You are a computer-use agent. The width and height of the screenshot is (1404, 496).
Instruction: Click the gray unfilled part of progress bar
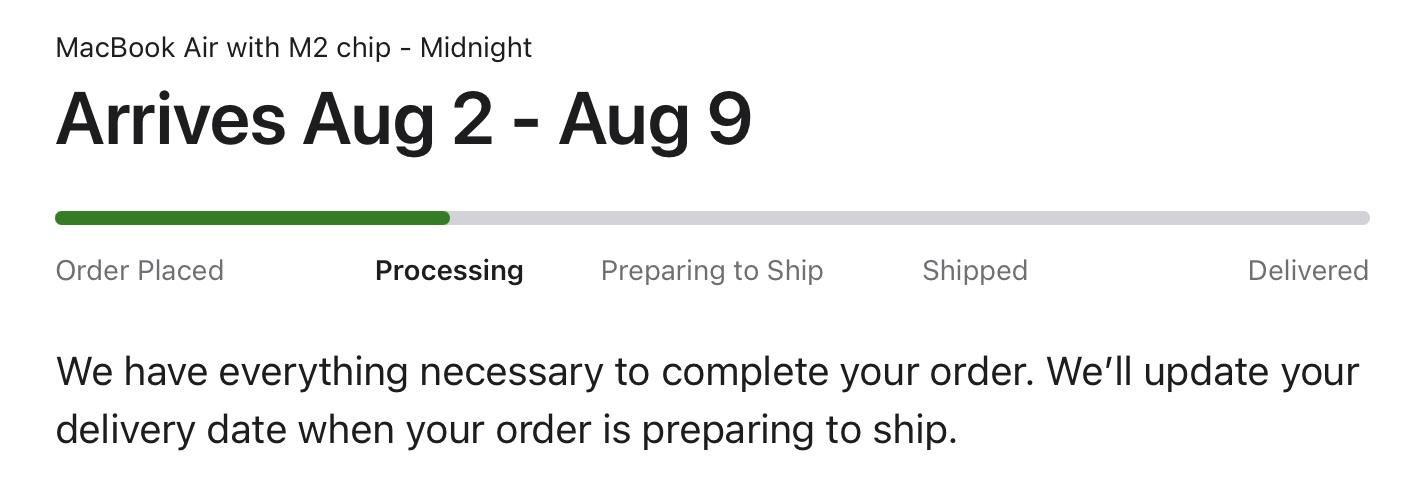[x=900, y=218]
